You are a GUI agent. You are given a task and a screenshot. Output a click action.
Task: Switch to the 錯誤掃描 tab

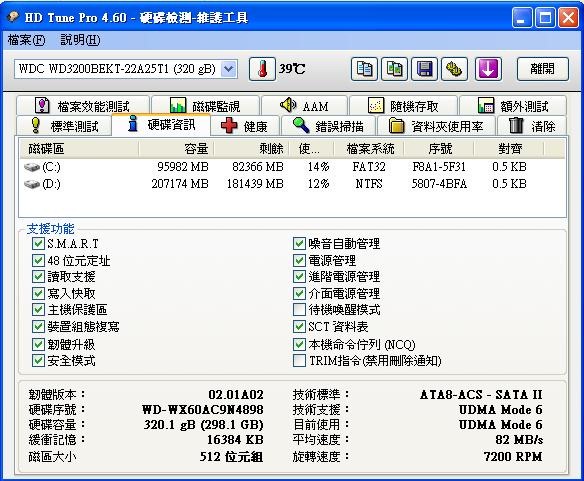[328, 126]
